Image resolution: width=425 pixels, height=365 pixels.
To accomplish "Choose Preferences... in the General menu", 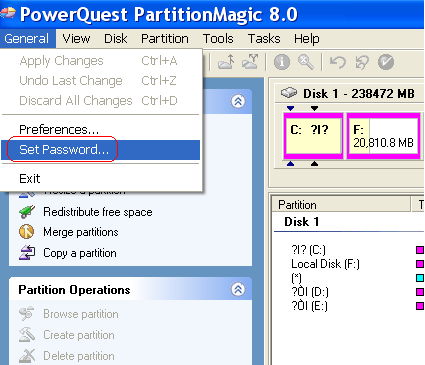I will pyautogui.click(x=100, y=130).
